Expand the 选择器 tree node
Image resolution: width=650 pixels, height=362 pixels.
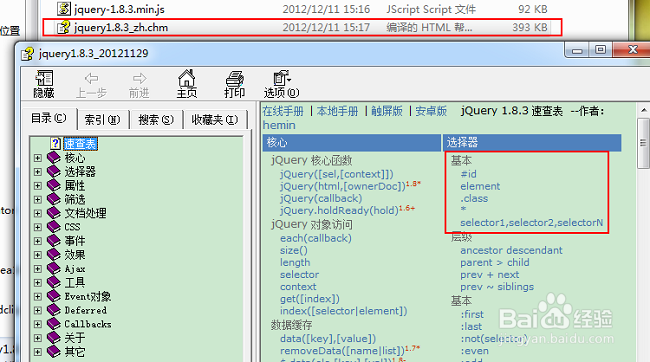pos(38,172)
